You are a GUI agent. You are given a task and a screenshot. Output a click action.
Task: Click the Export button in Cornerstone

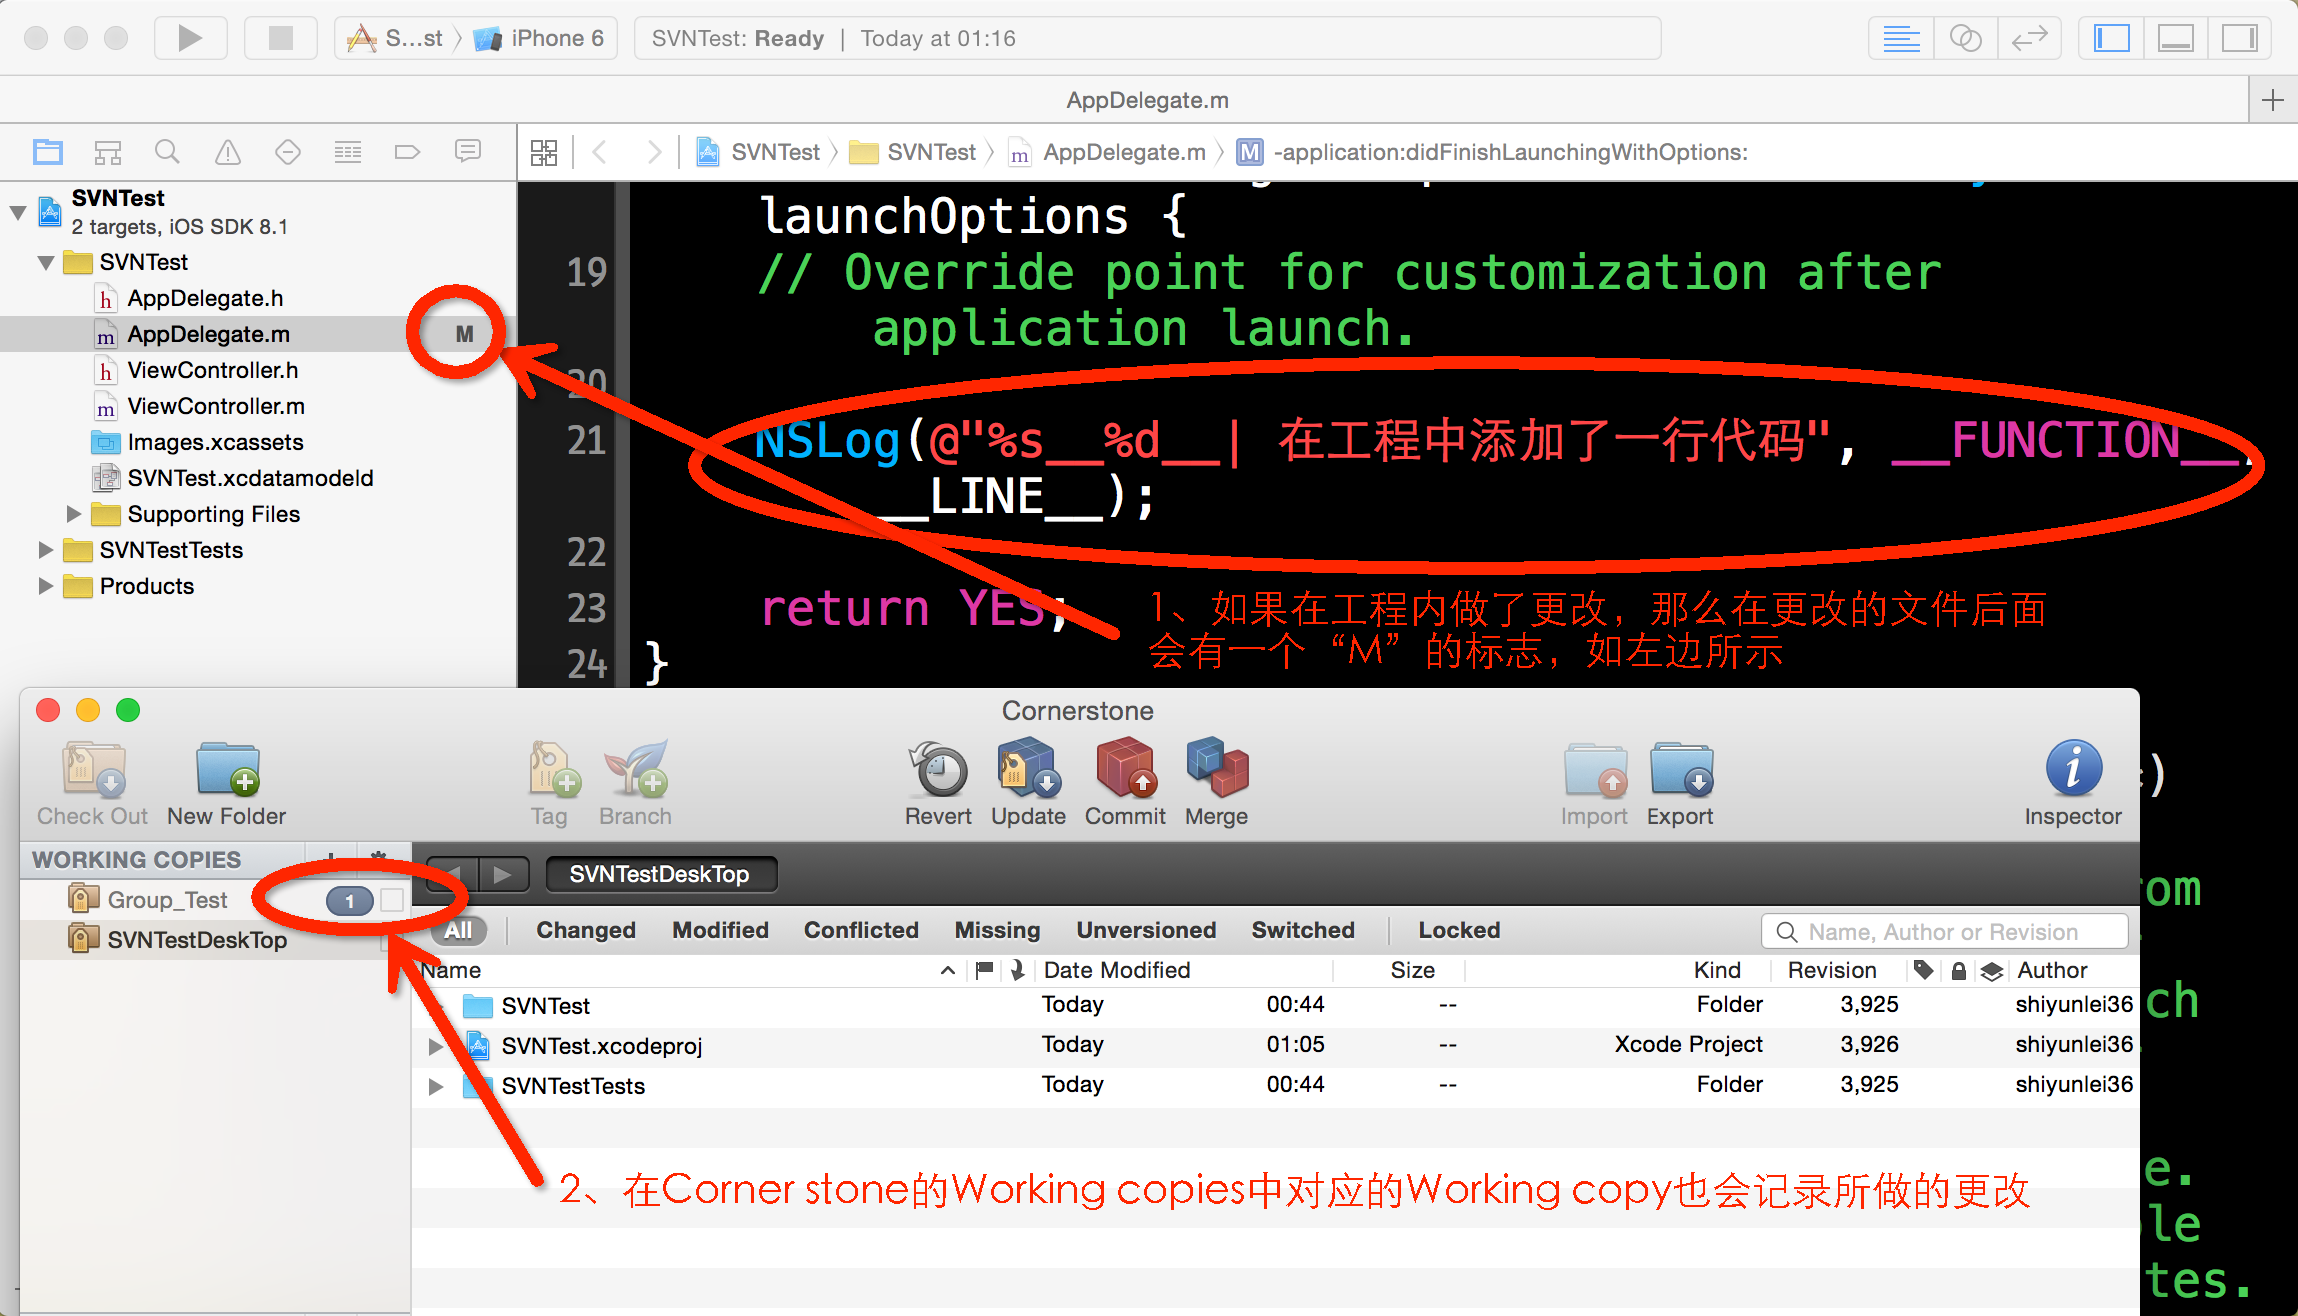coord(1681,784)
